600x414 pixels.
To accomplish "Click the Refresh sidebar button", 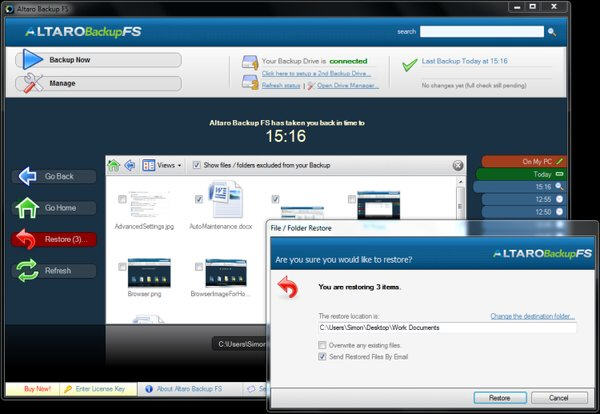I will point(54,271).
